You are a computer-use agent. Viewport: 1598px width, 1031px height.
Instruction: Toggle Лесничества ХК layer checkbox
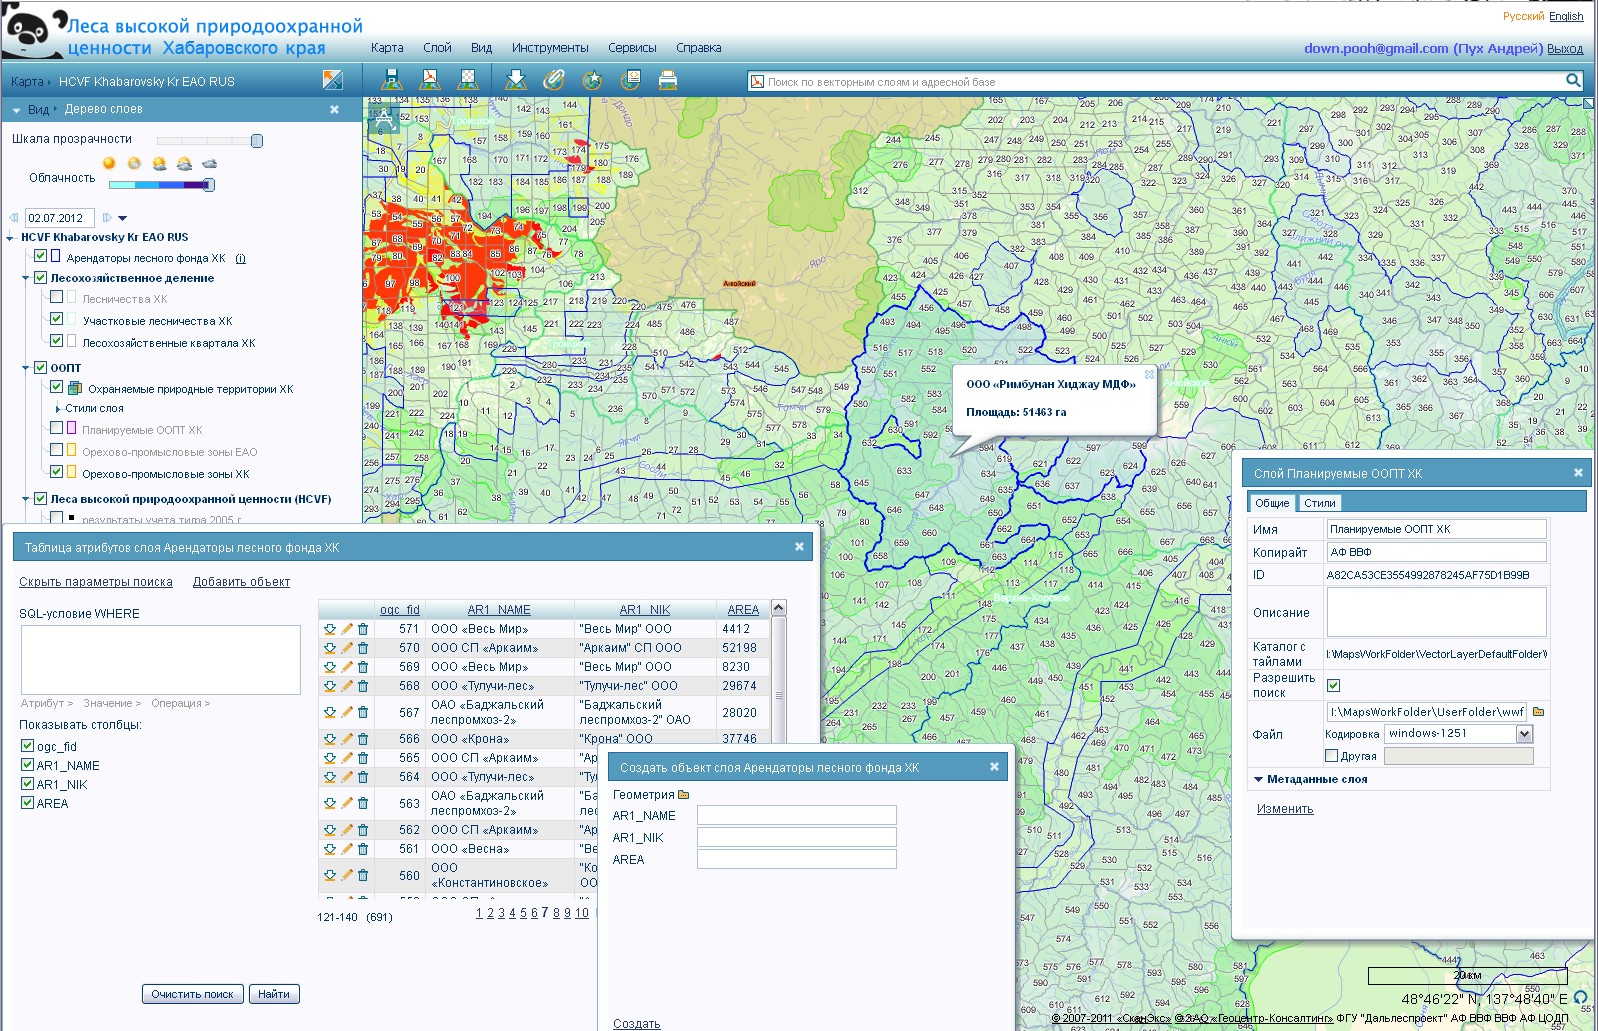point(57,297)
